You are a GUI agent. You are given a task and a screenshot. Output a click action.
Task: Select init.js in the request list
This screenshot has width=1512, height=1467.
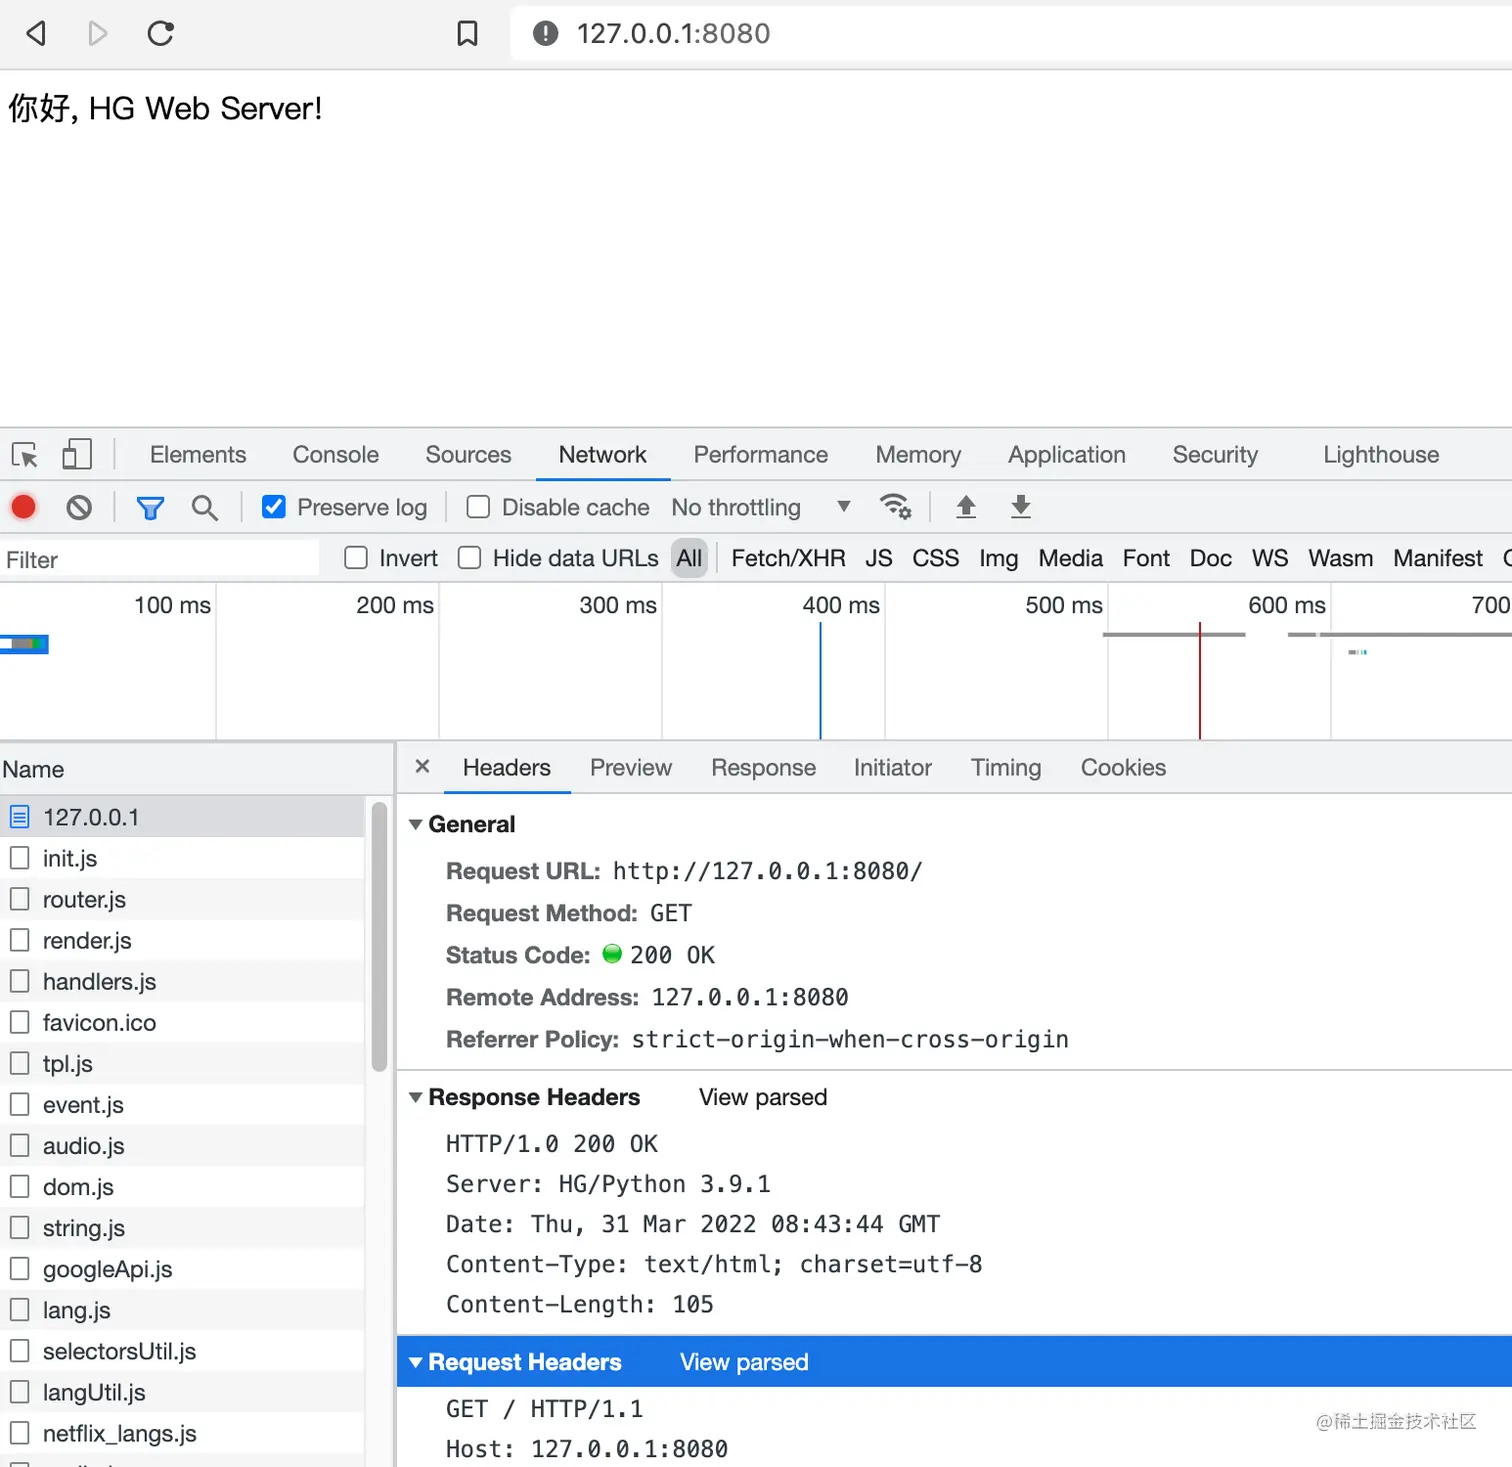pyautogui.click(x=182, y=858)
